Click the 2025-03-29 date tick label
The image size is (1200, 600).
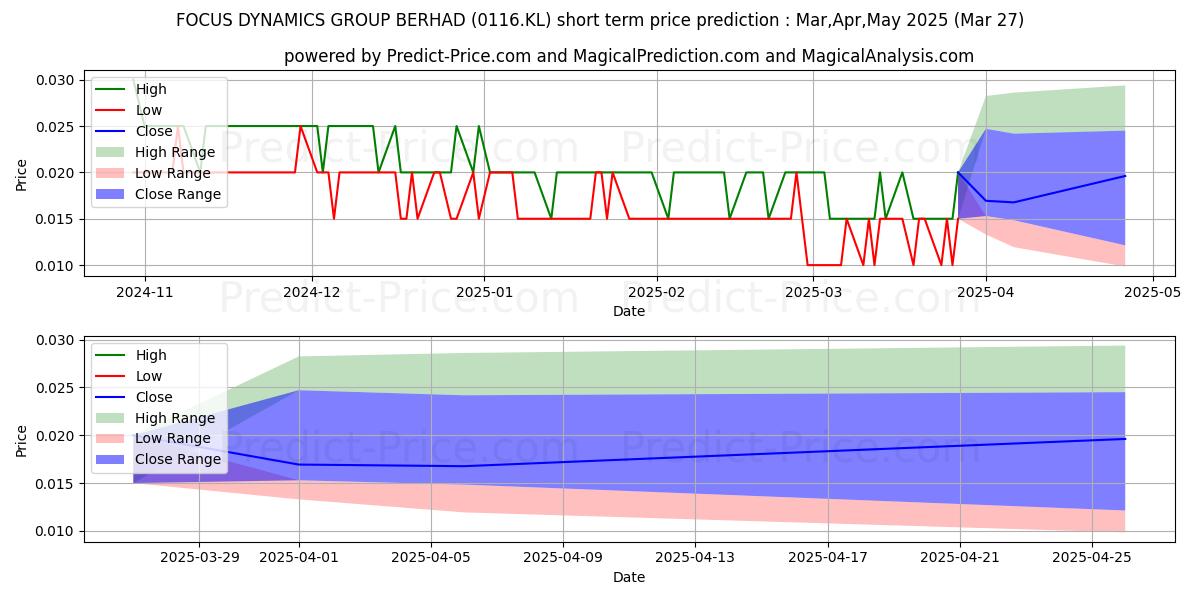tap(199, 558)
